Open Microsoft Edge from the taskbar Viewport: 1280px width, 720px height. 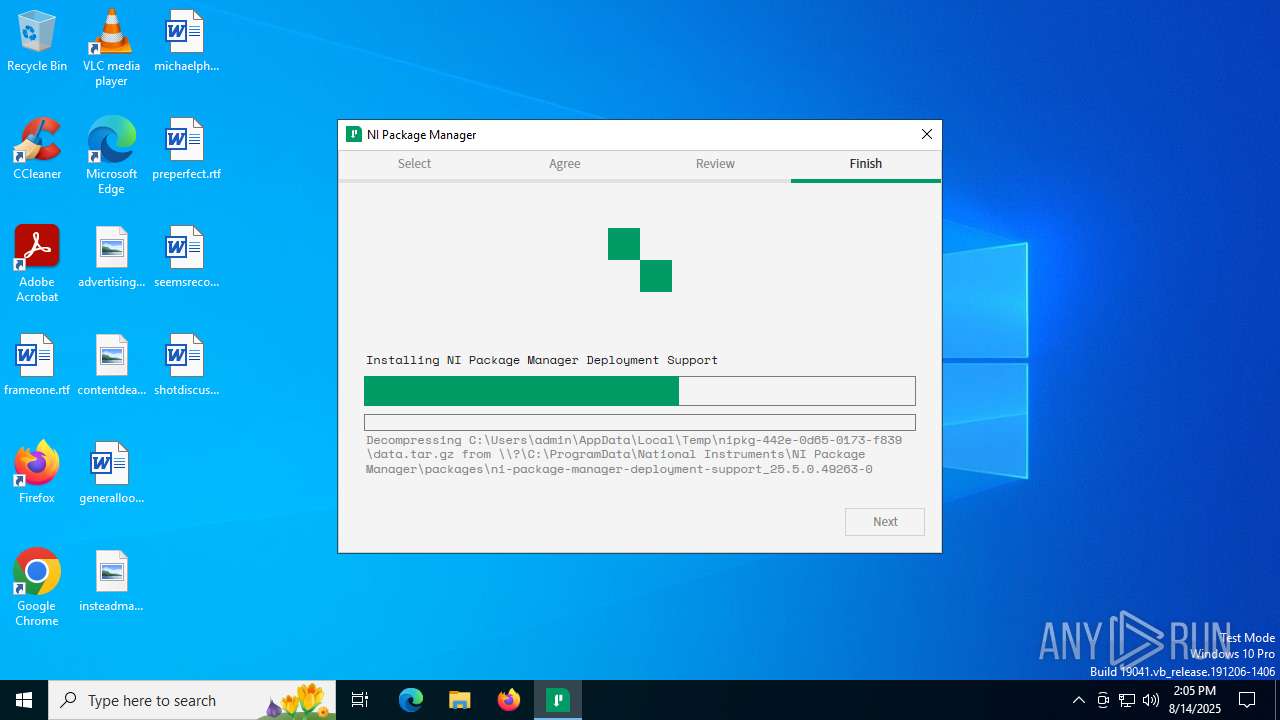[x=411, y=700]
